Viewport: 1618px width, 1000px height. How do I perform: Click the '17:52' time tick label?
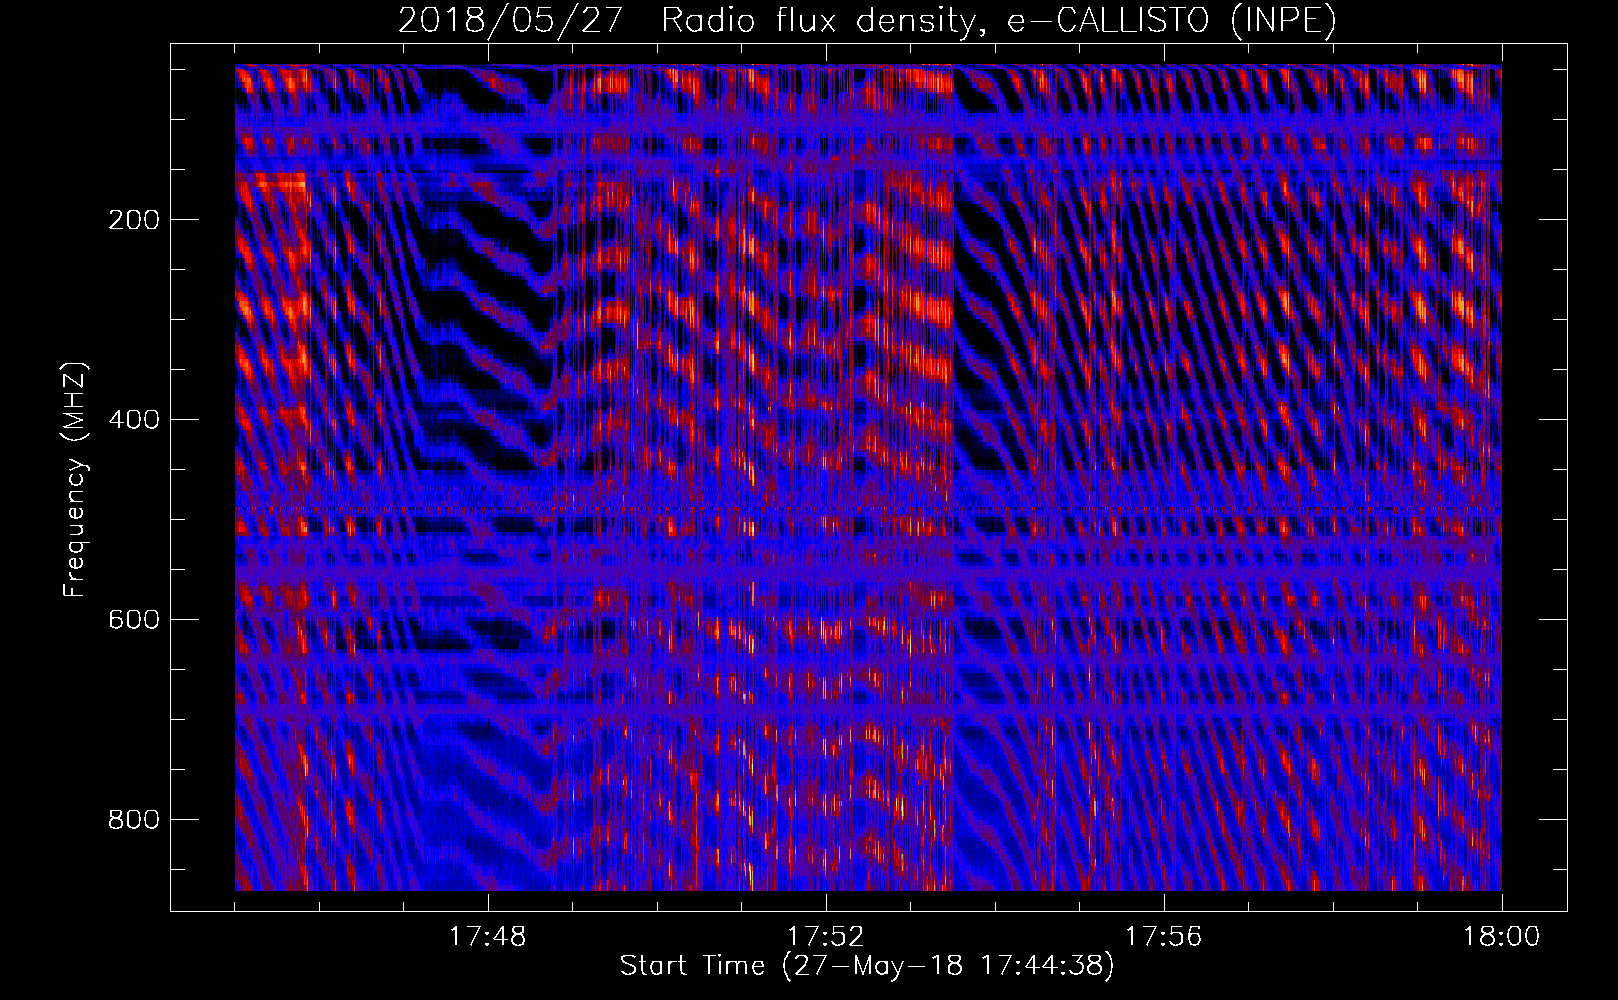point(825,937)
